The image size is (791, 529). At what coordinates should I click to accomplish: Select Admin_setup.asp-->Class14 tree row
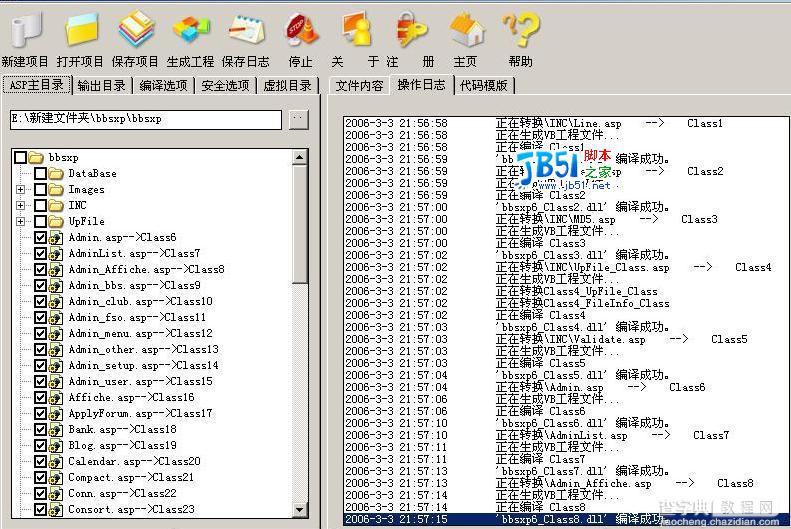144,366
